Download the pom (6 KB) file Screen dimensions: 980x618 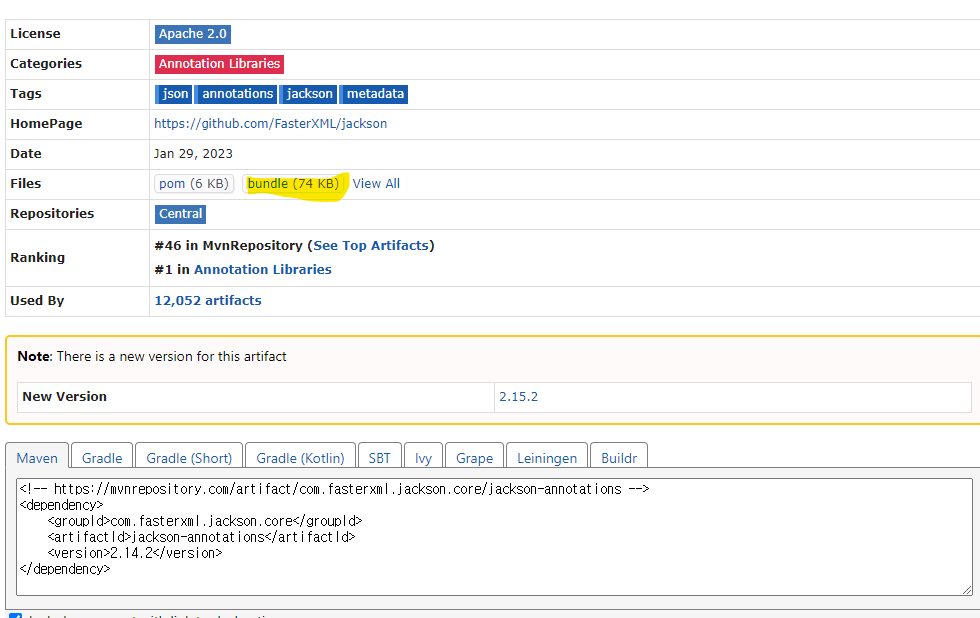click(x=194, y=184)
